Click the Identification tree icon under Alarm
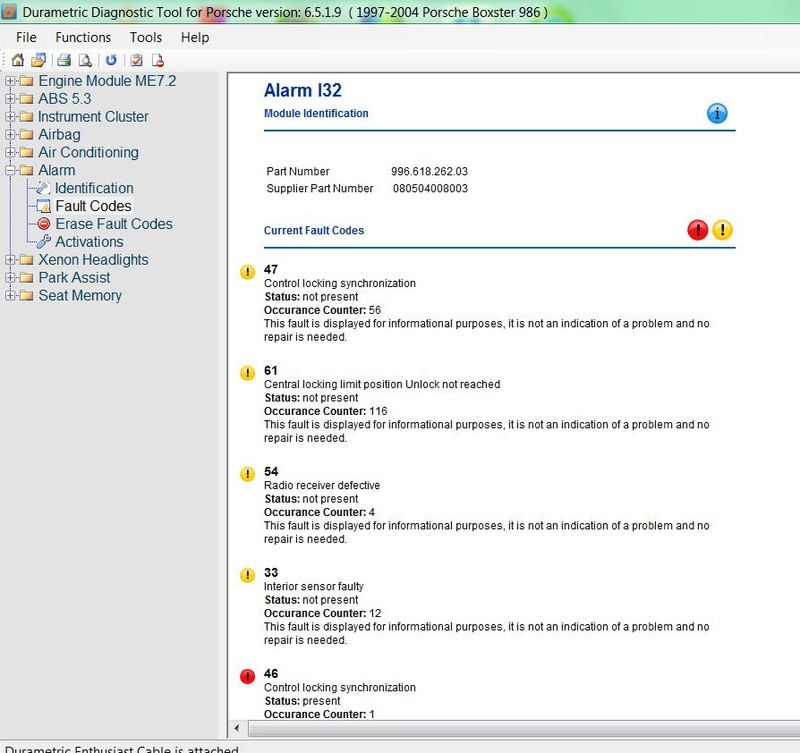 (x=44, y=188)
